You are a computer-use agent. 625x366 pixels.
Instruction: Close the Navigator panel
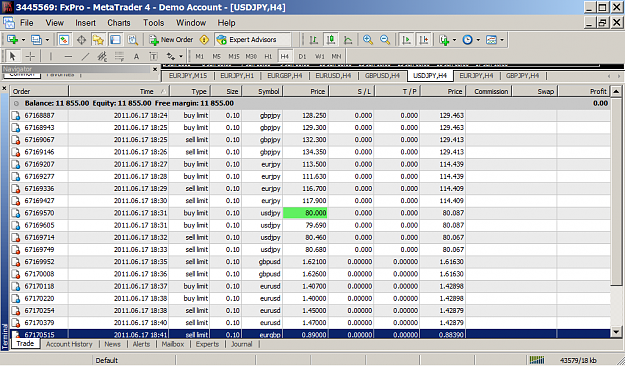155,69
